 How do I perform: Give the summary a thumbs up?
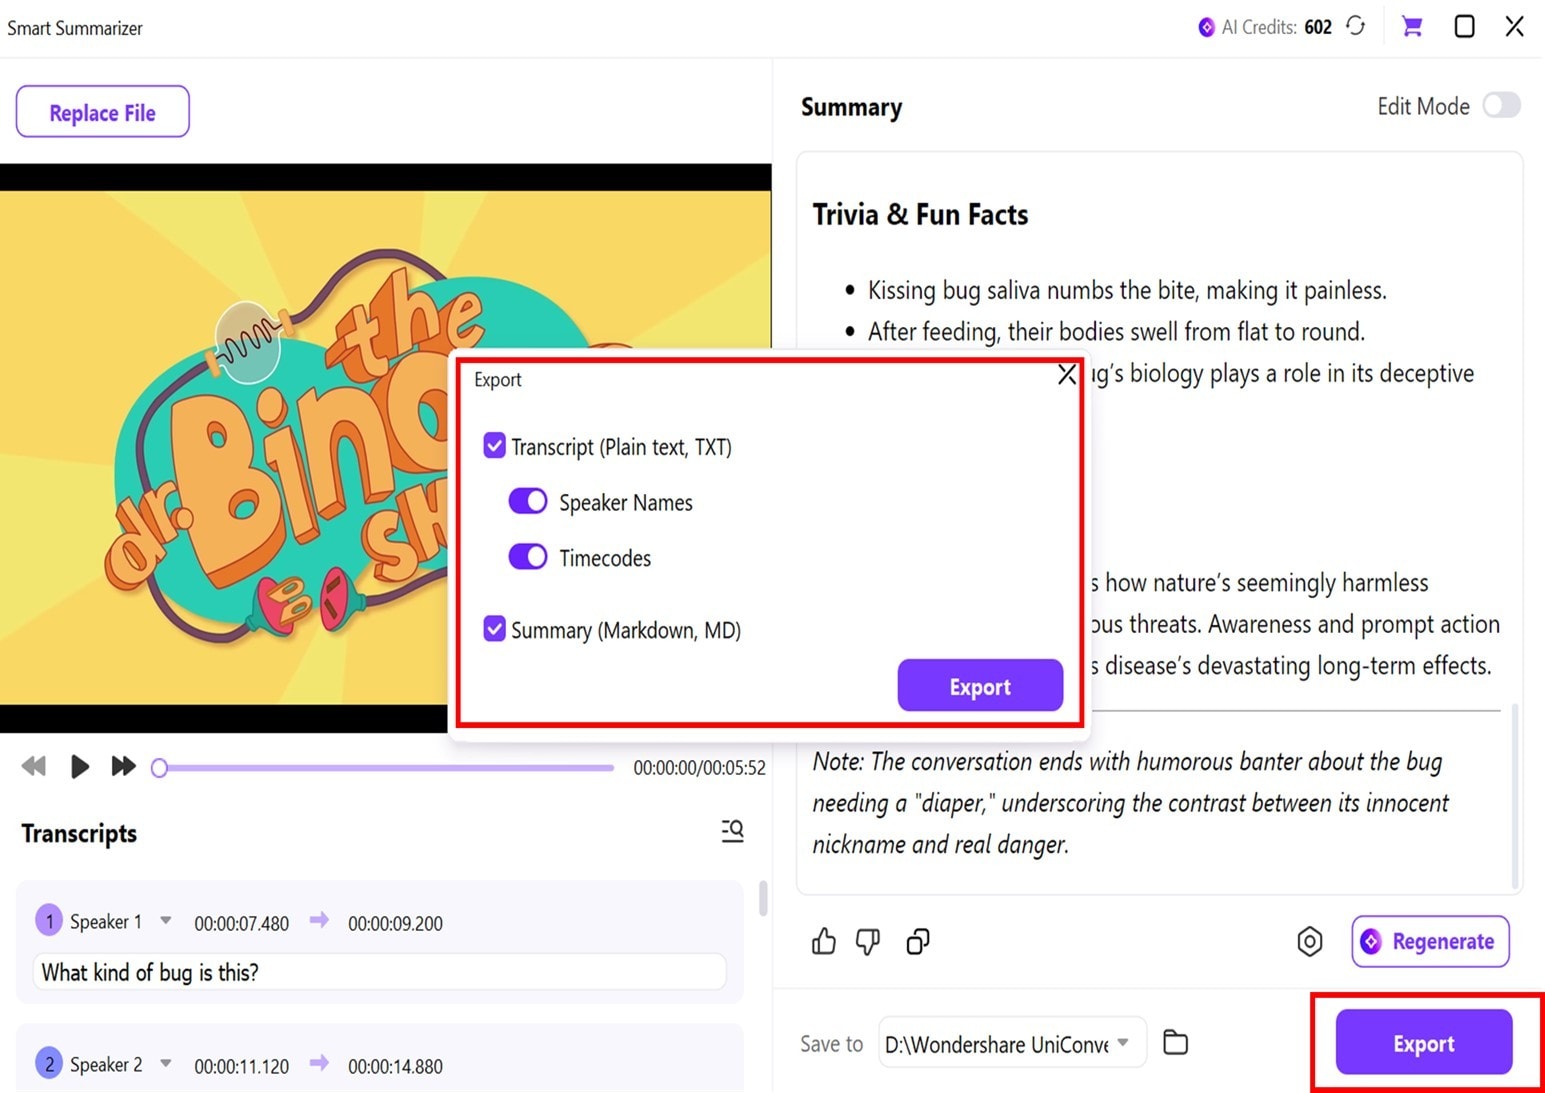point(824,941)
